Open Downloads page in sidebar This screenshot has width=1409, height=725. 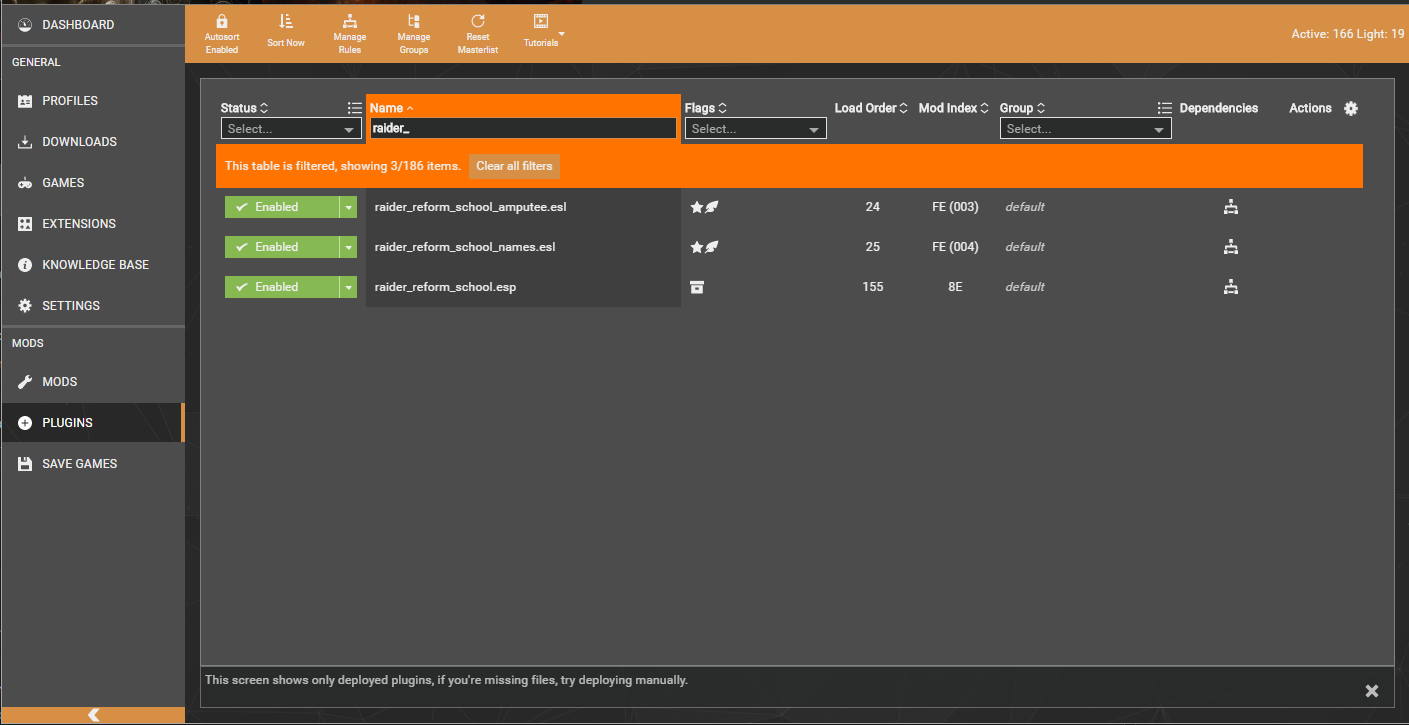[x=92, y=142]
